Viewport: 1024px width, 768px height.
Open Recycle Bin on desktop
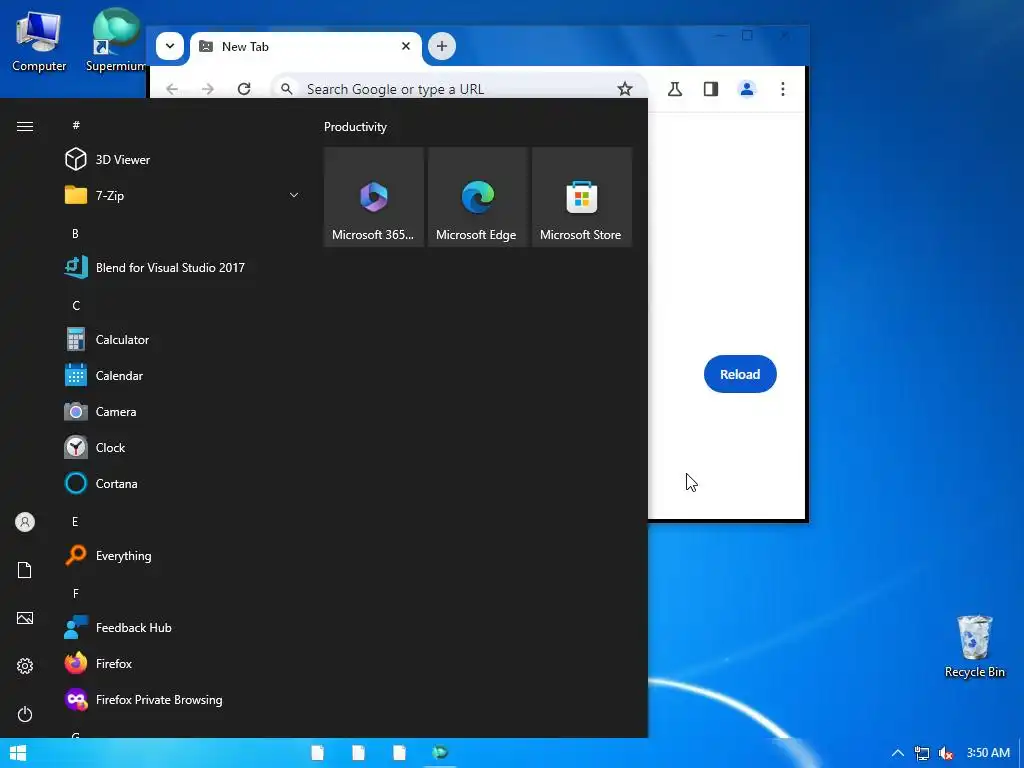coord(974,647)
